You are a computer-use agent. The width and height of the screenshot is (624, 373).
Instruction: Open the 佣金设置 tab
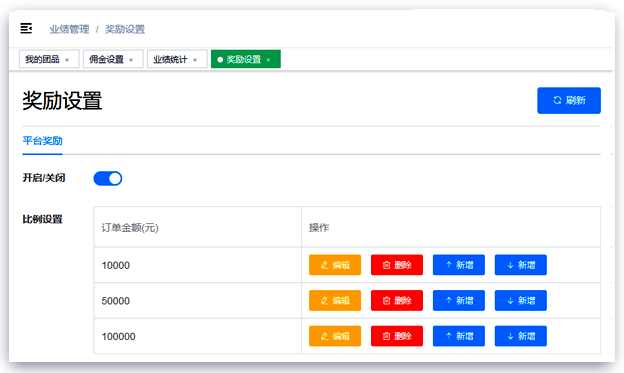click(106, 59)
